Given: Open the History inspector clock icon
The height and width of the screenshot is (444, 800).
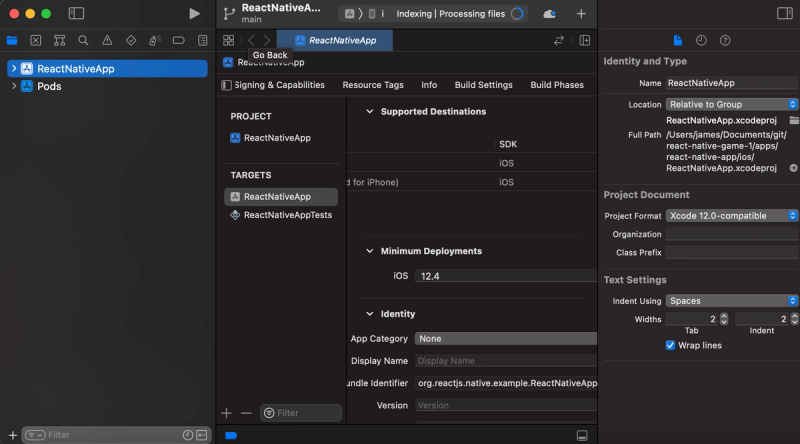Looking at the screenshot, I should [x=701, y=40].
